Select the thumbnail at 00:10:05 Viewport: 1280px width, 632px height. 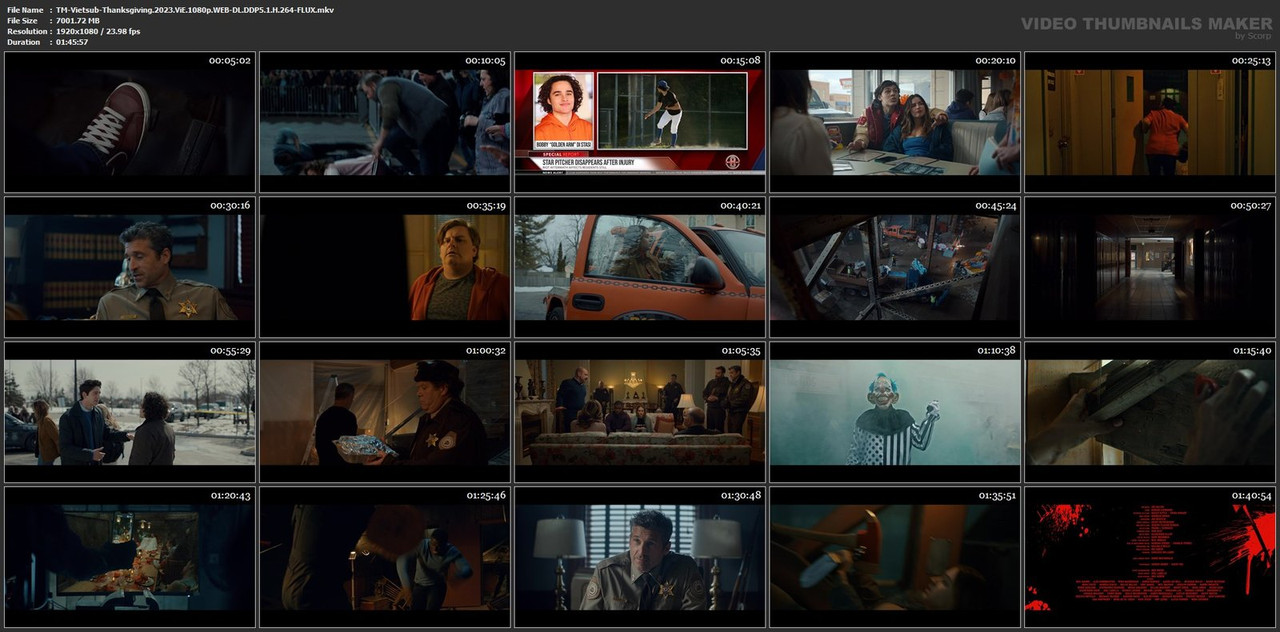pyautogui.click(x=385, y=122)
